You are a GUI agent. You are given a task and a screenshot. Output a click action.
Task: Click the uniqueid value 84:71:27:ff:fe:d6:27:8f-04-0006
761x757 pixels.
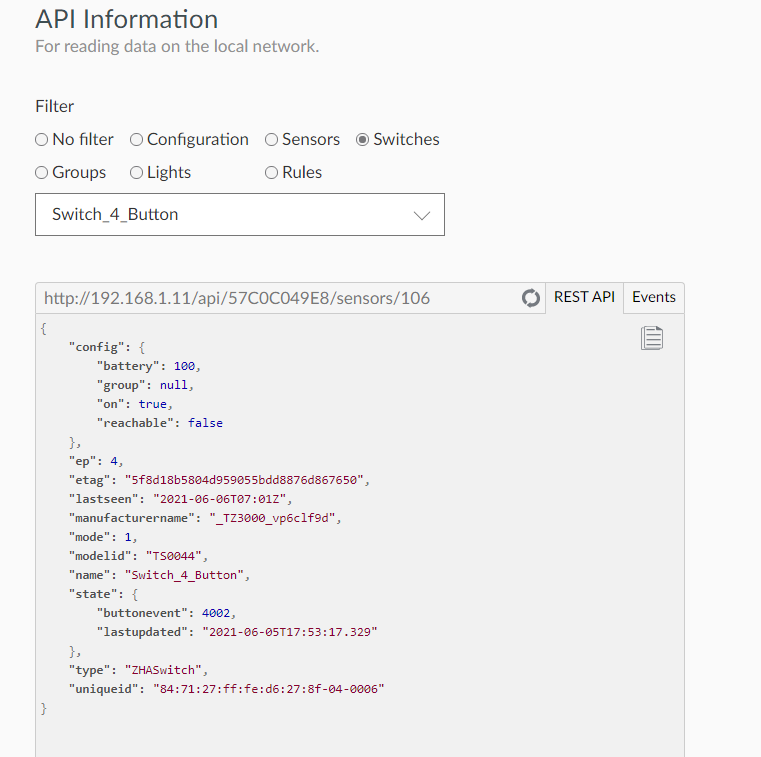point(268,689)
